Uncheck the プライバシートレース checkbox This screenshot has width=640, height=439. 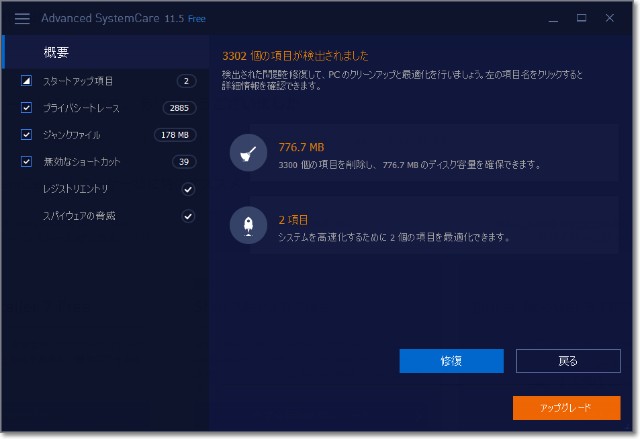(x=27, y=108)
